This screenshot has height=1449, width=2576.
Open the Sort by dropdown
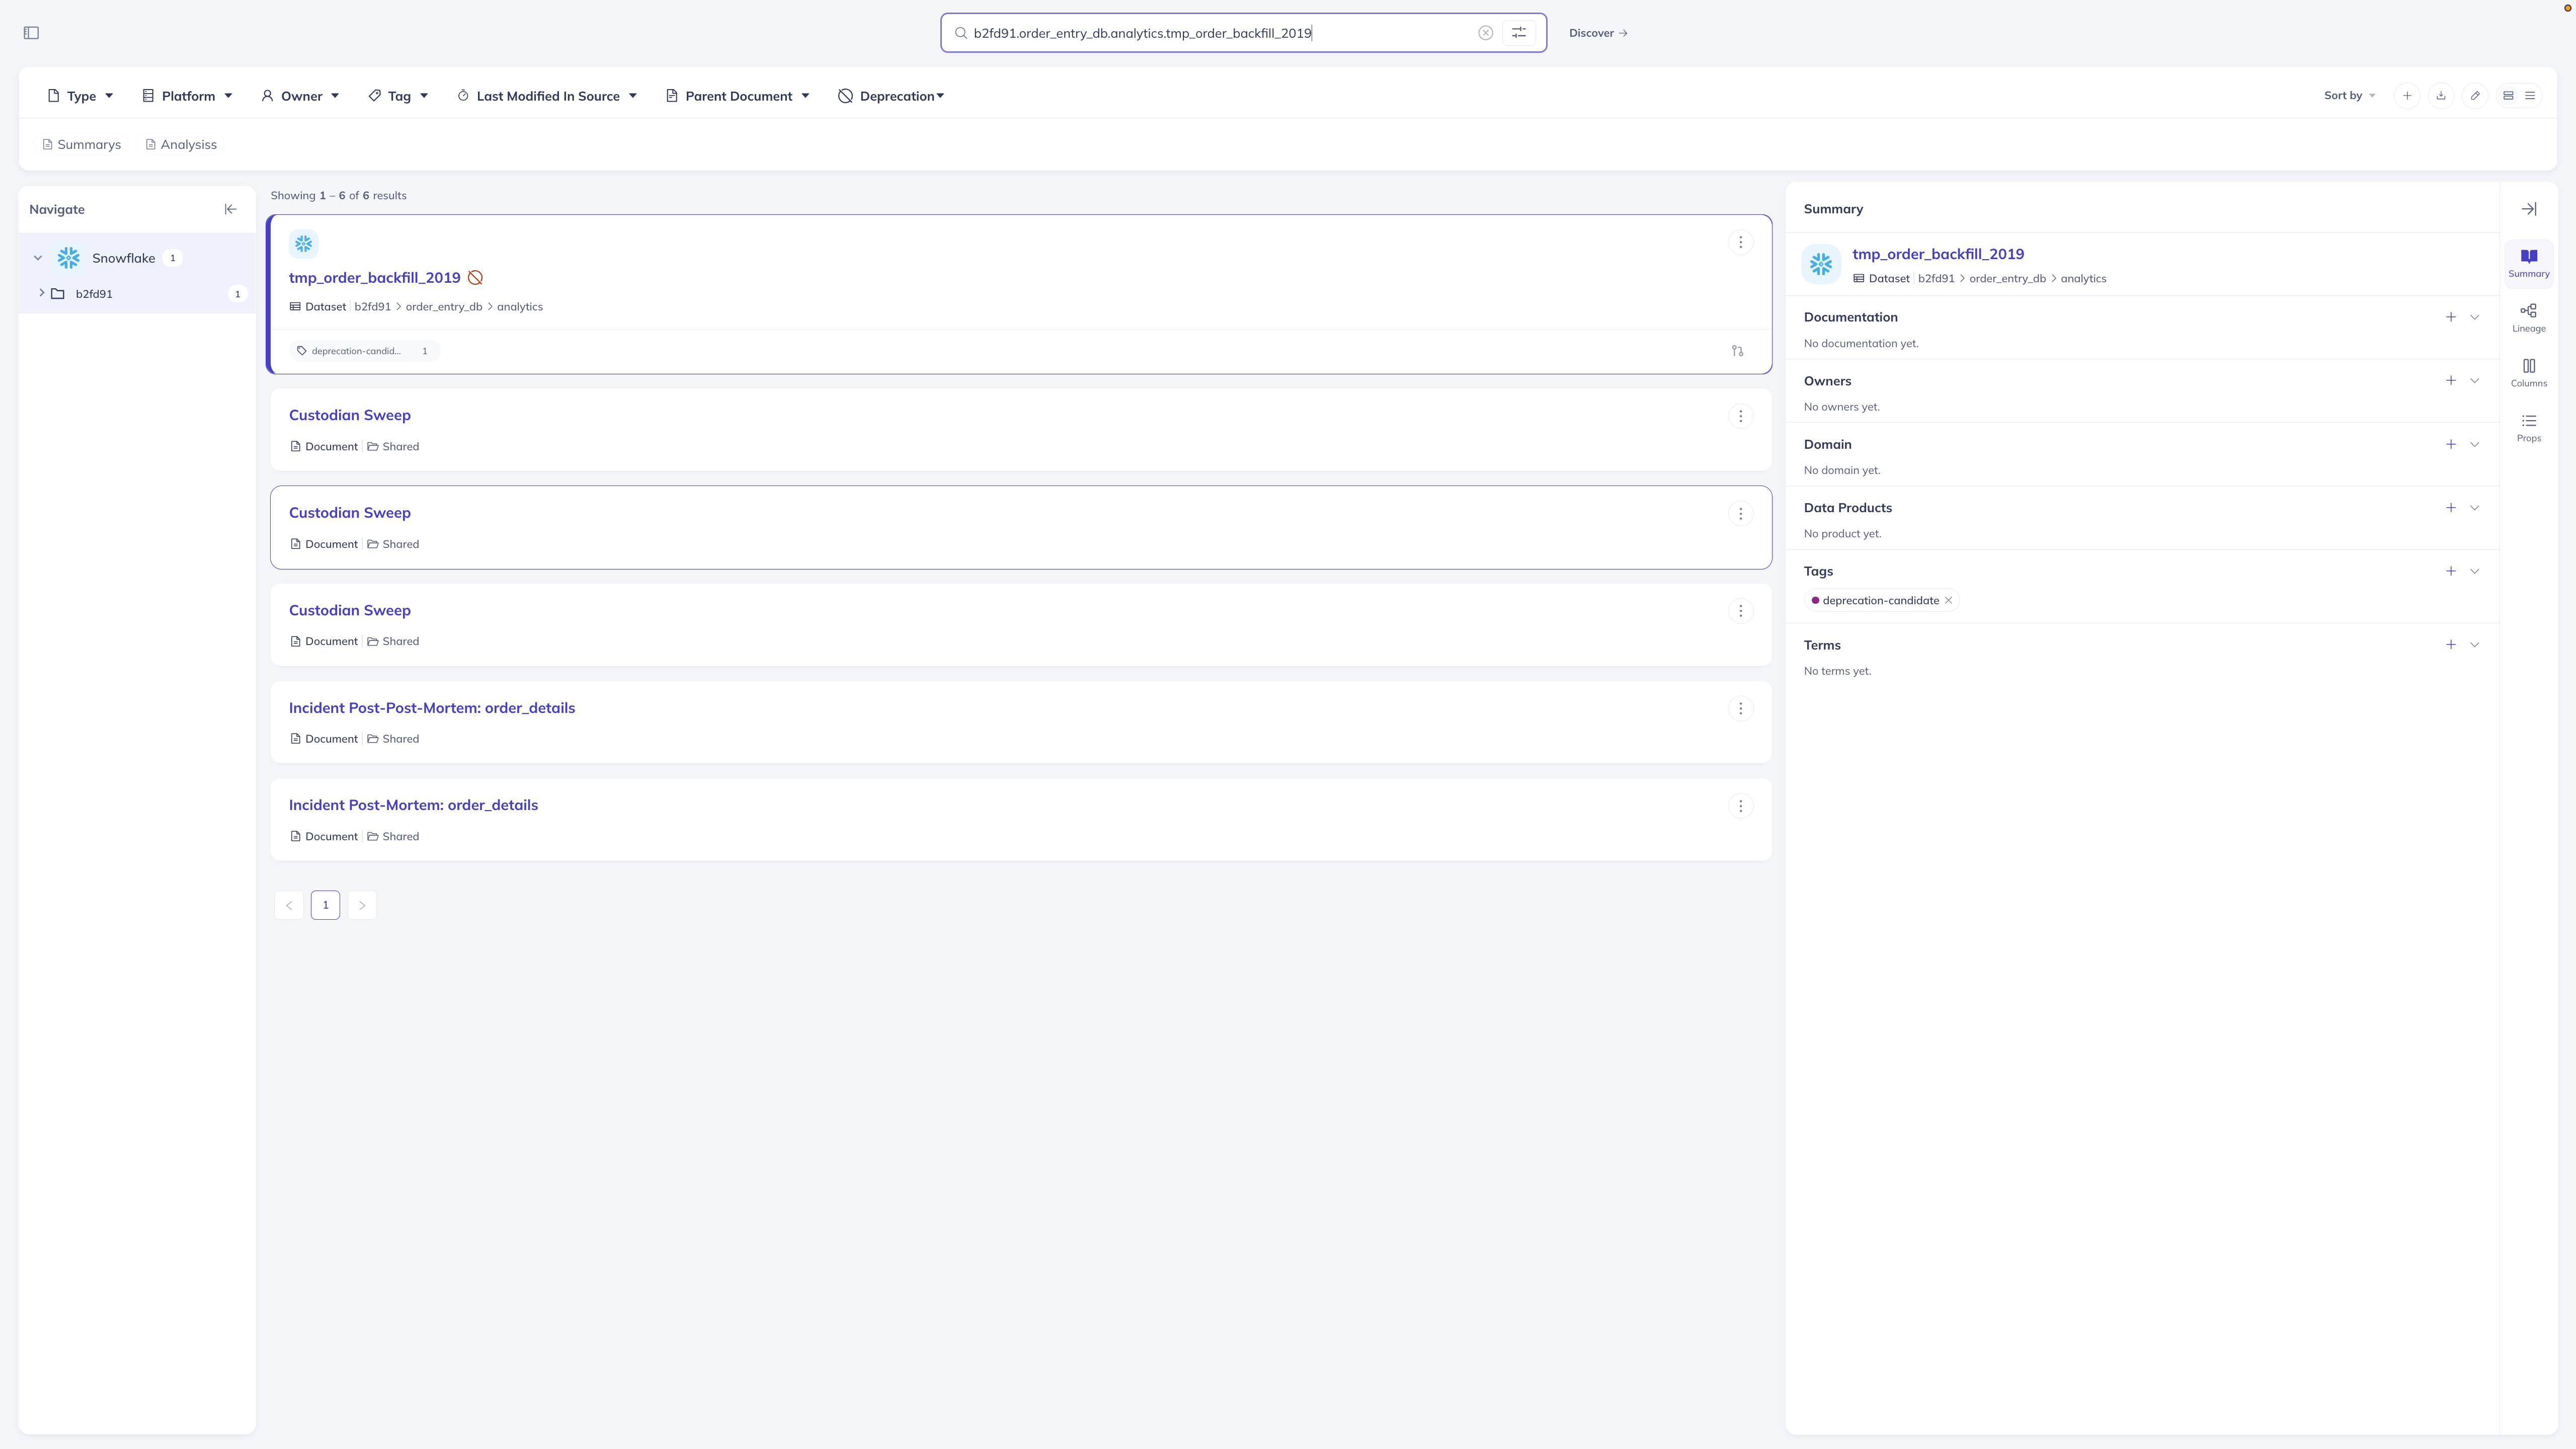(x=2349, y=96)
